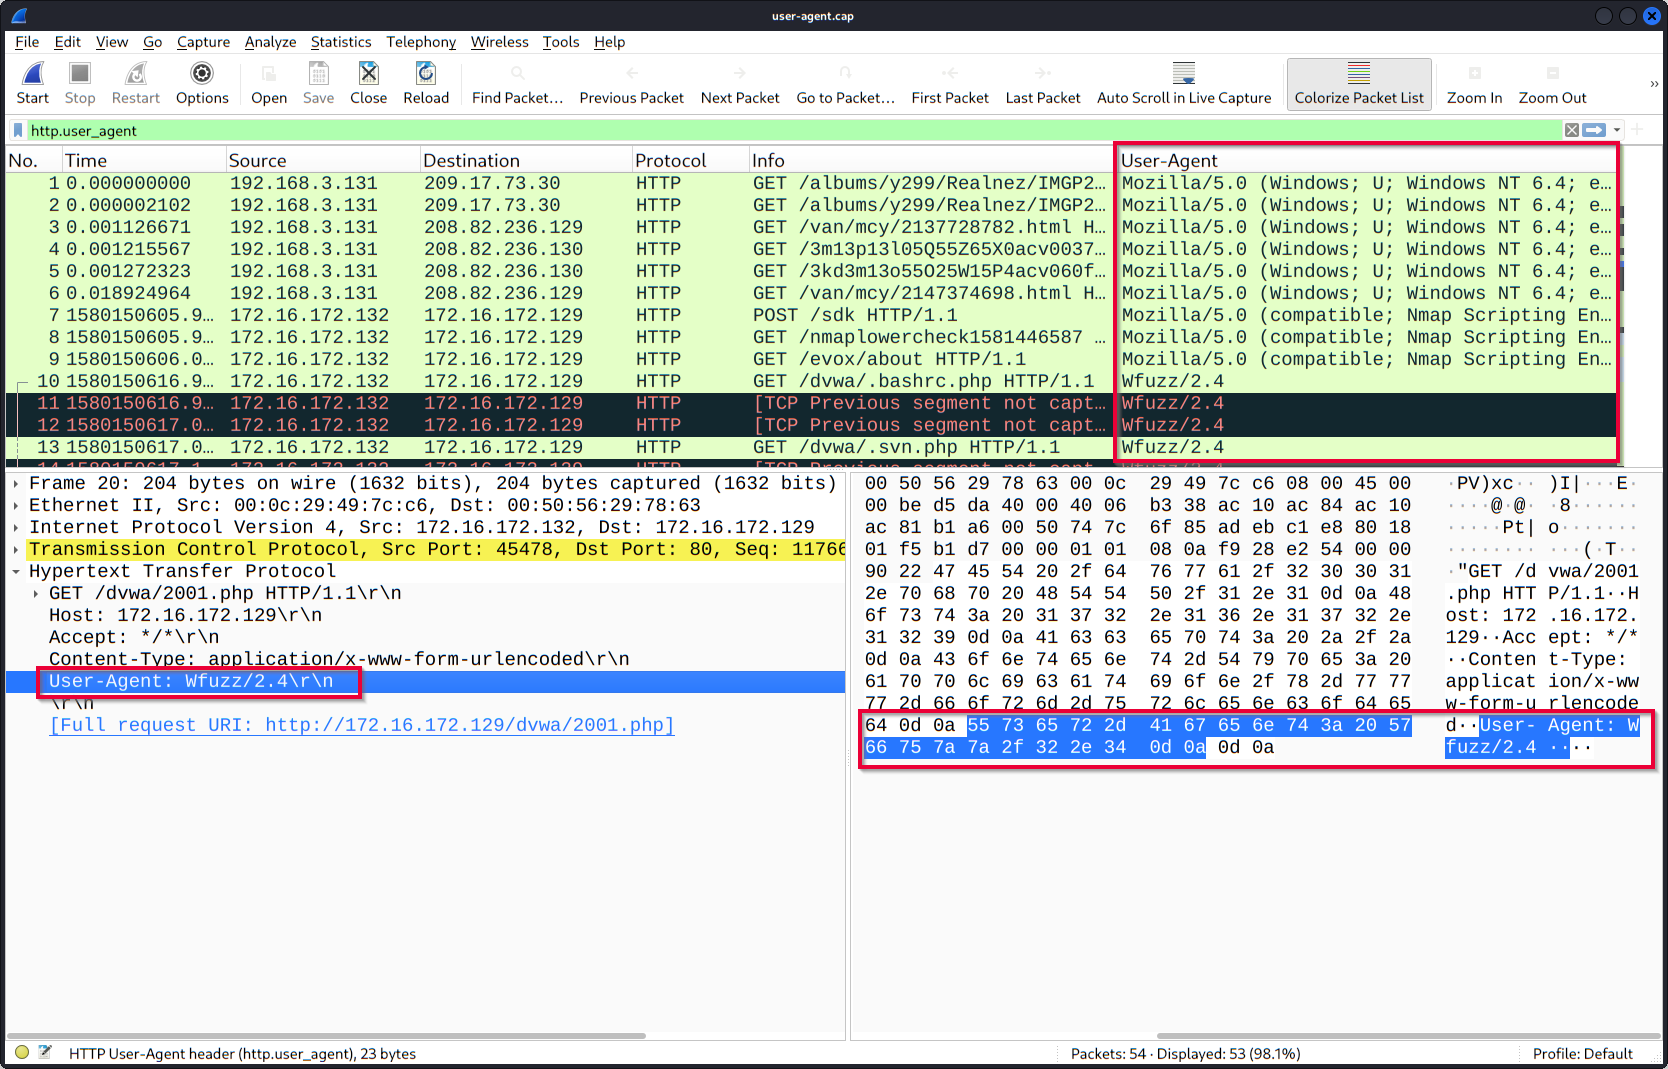Toggle Auto Scroll in Live Capture

click(x=1184, y=74)
